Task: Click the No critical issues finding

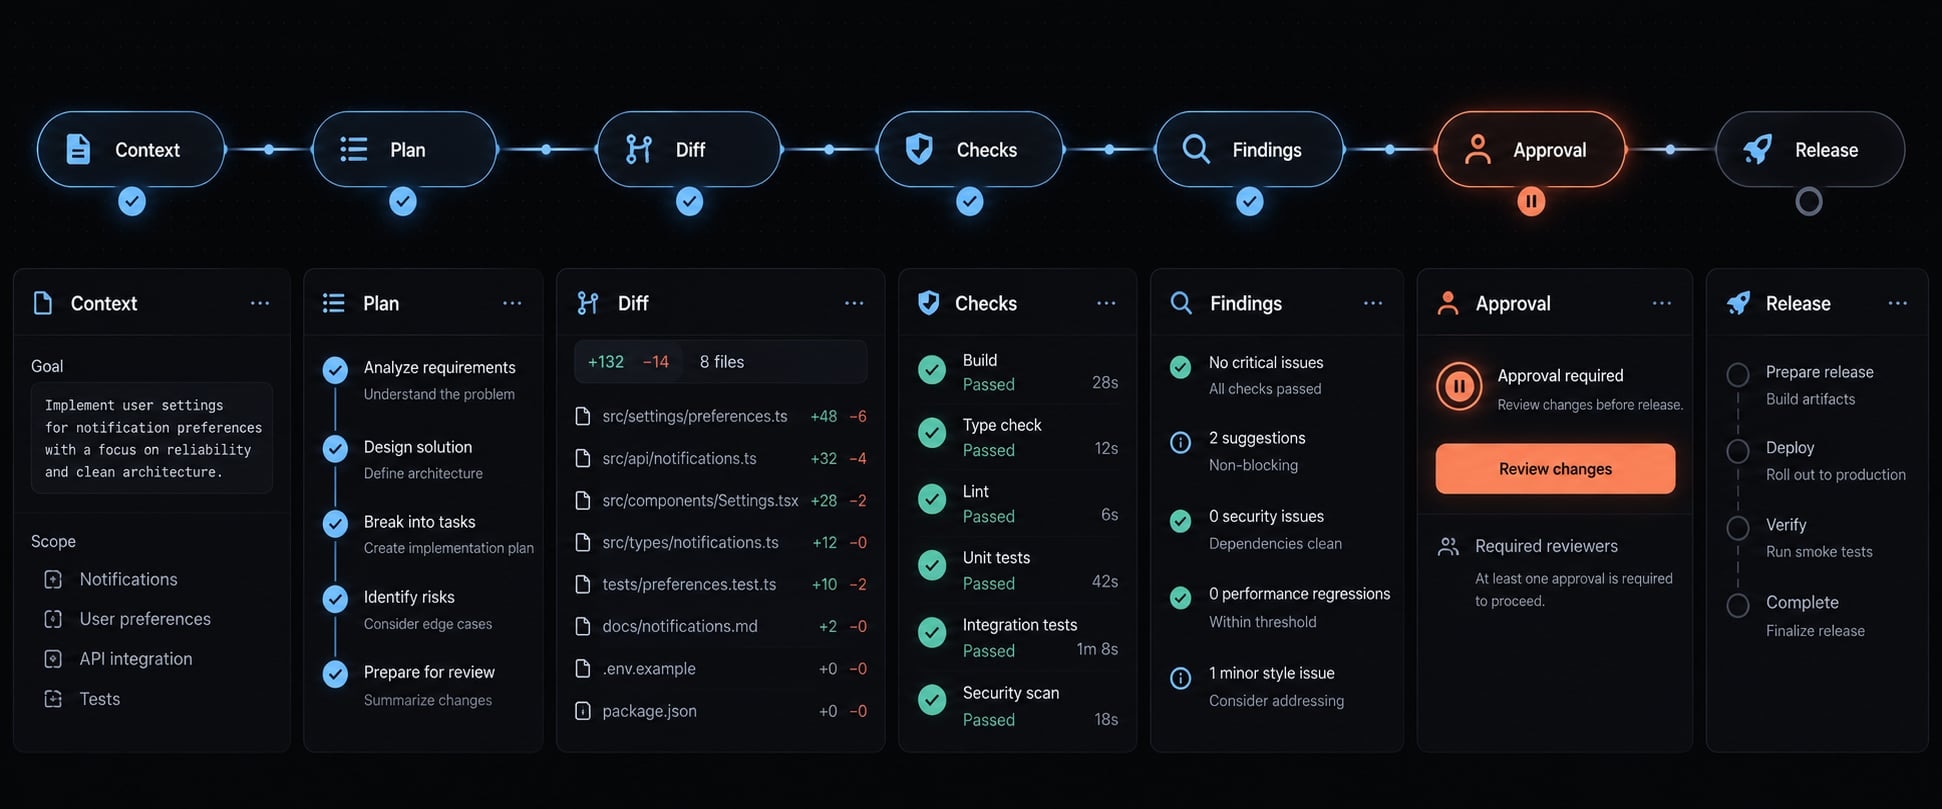Action: pos(1266,362)
